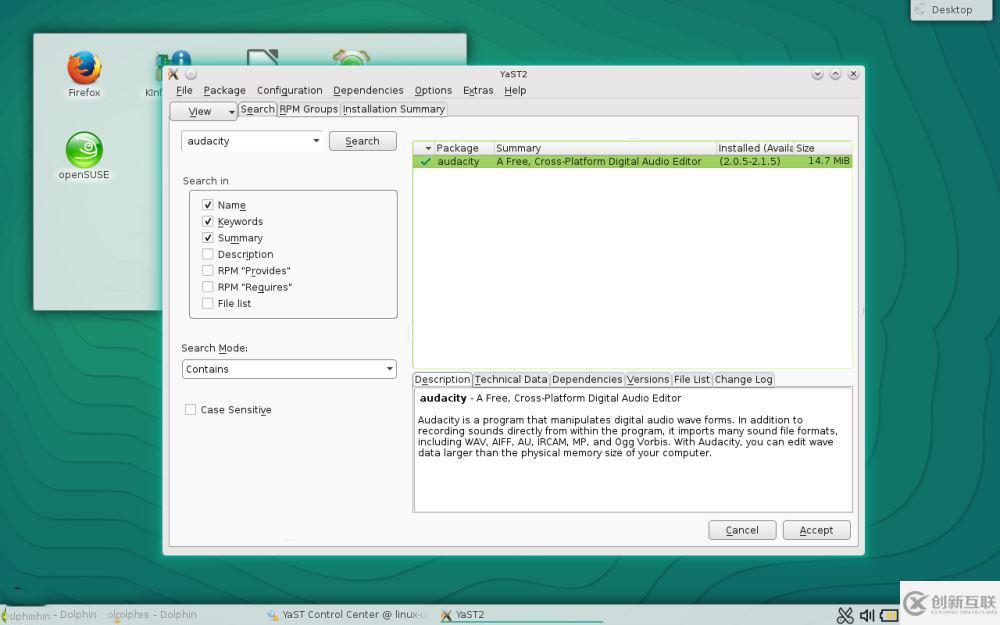Switch to the Installation Summary tab
Viewport: 1000px width, 625px height.
[393, 109]
